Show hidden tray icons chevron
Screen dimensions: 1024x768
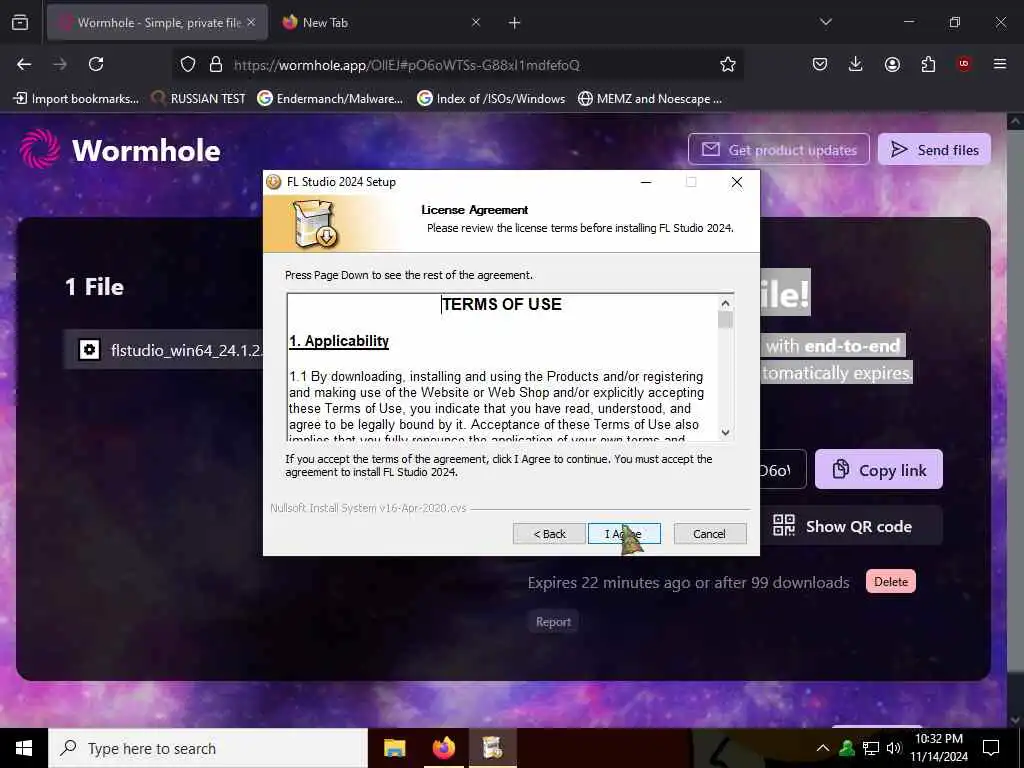coord(822,748)
